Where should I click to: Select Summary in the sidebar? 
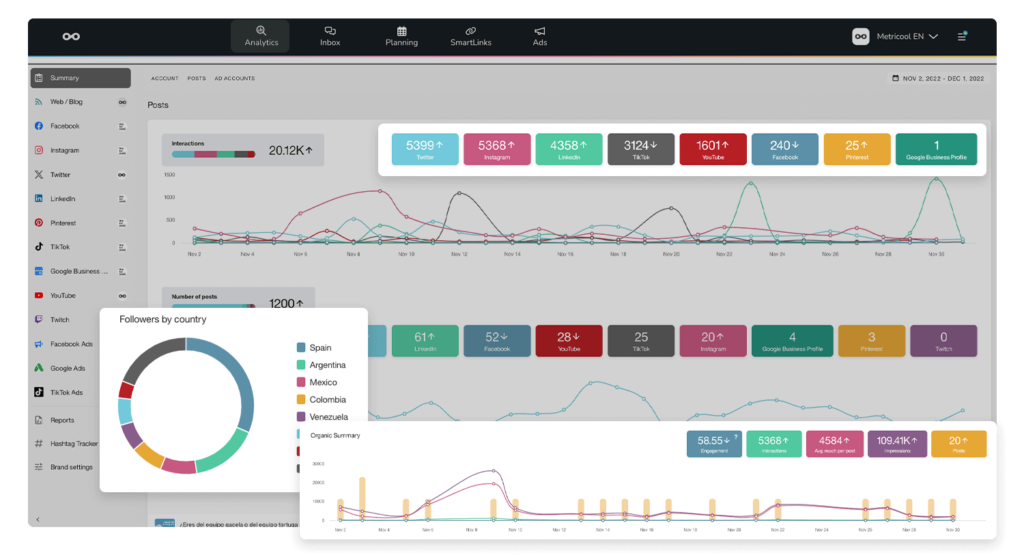[80, 78]
